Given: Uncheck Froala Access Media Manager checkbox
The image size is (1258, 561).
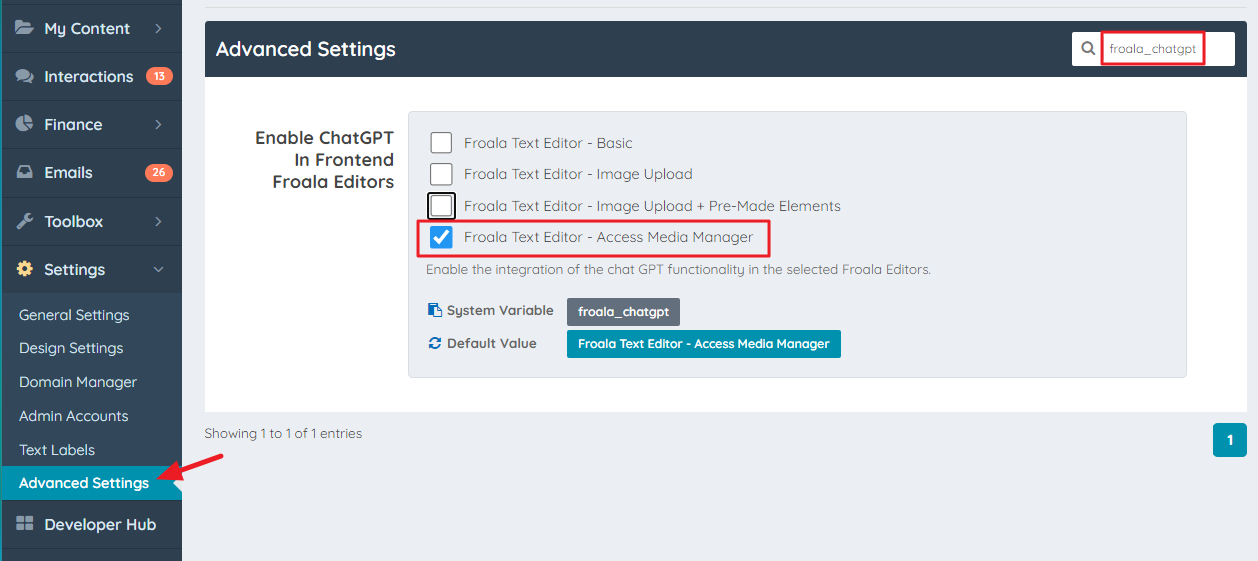Looking at the screenshot, I should 441,237.
